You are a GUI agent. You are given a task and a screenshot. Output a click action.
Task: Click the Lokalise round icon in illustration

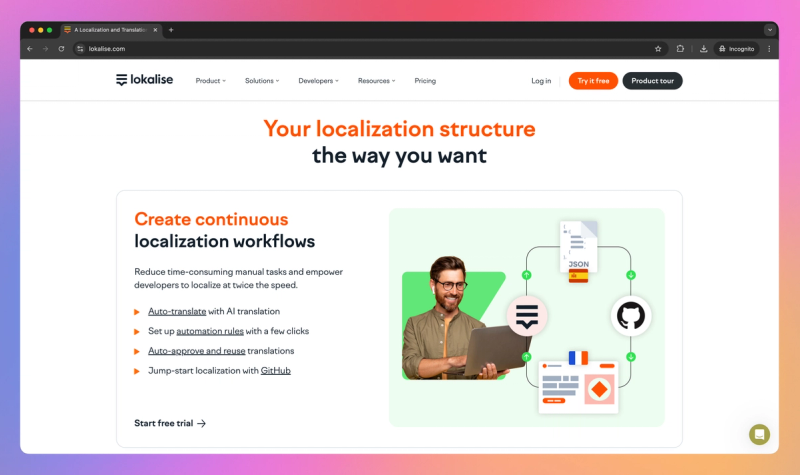[x=527, y=315]
